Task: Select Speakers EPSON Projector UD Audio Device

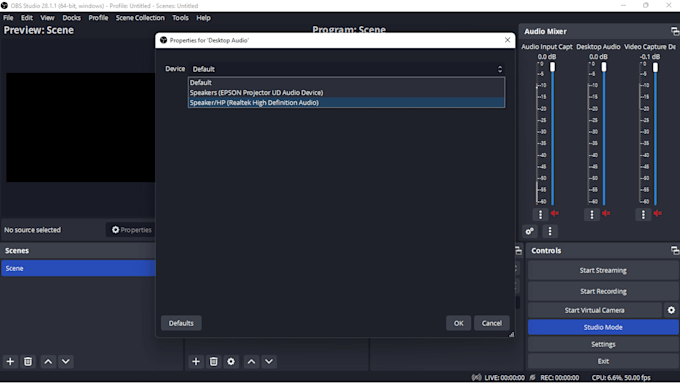Action: click(347, 92)
